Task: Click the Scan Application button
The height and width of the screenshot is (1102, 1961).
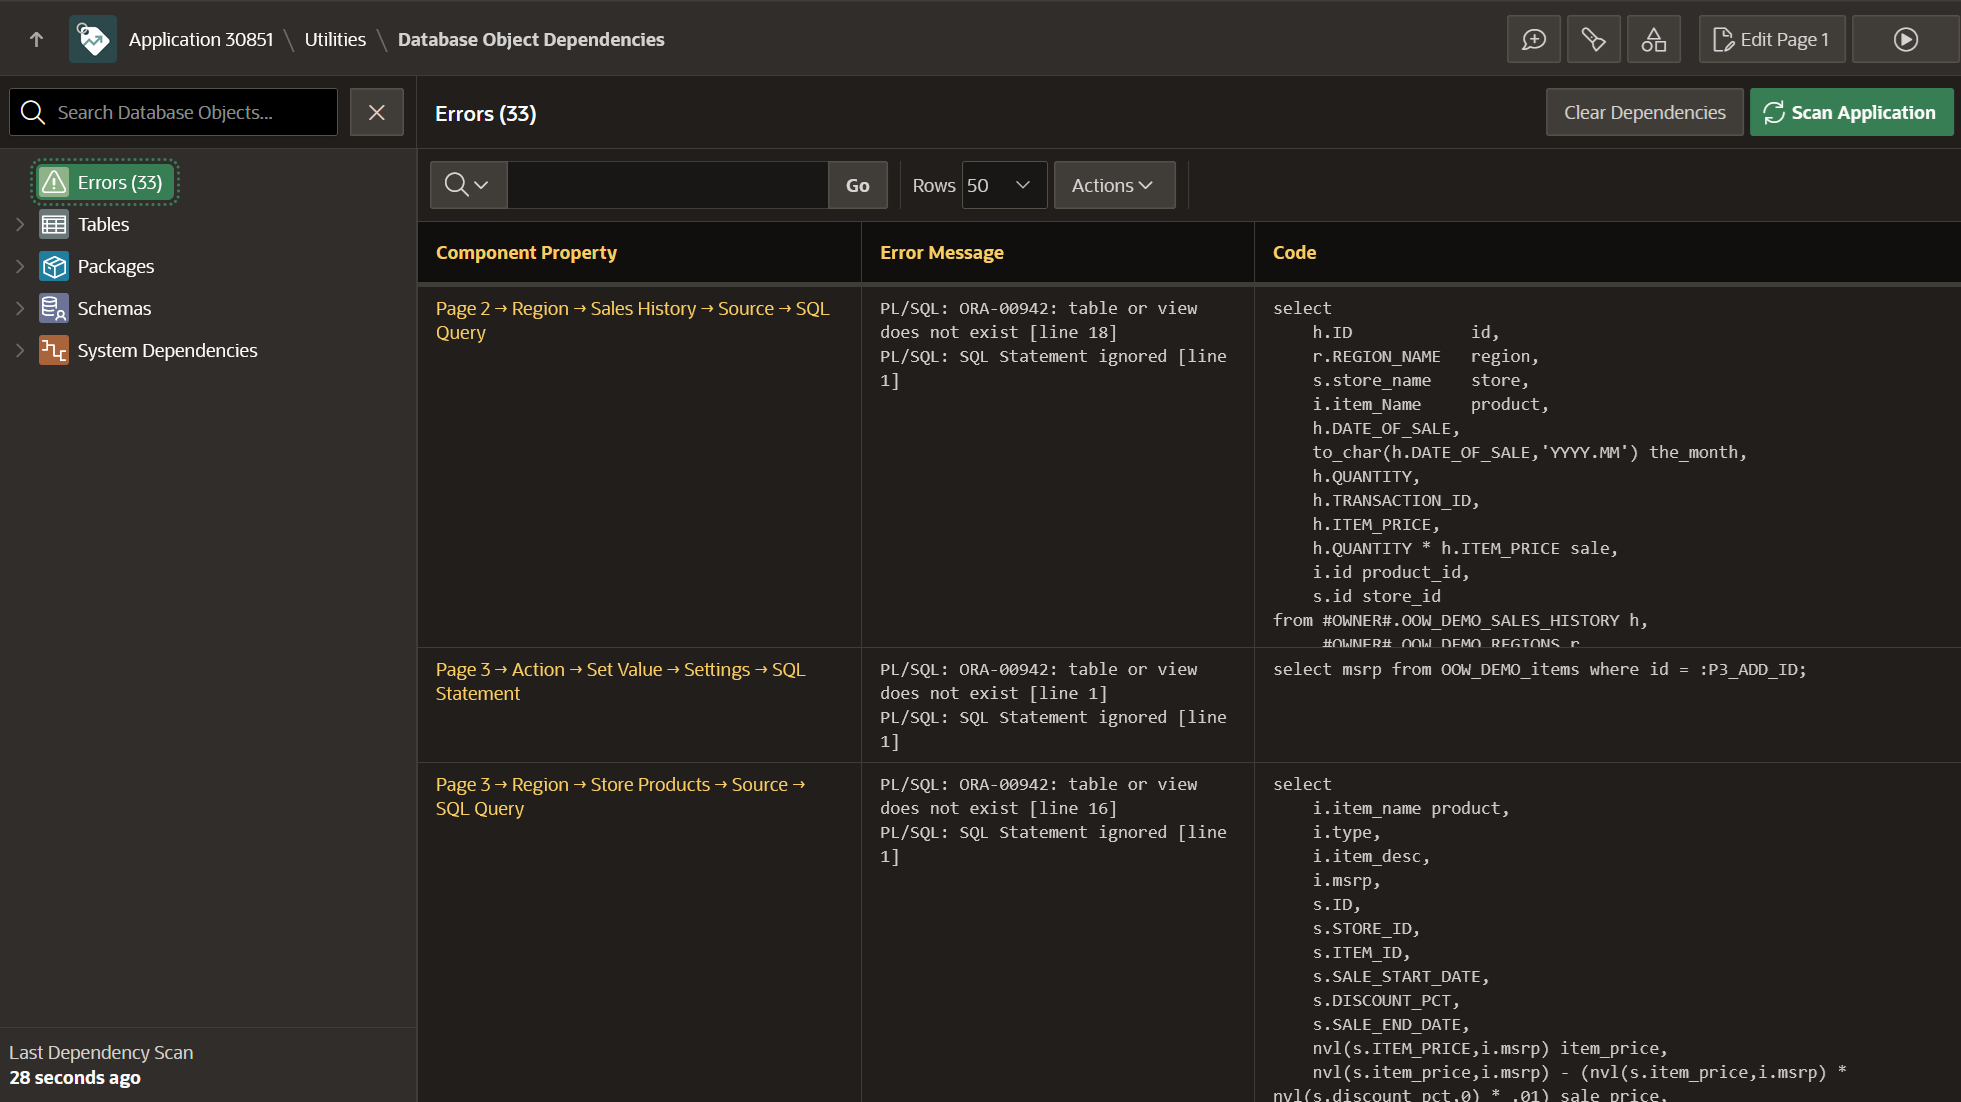Action: [1850, 112]
